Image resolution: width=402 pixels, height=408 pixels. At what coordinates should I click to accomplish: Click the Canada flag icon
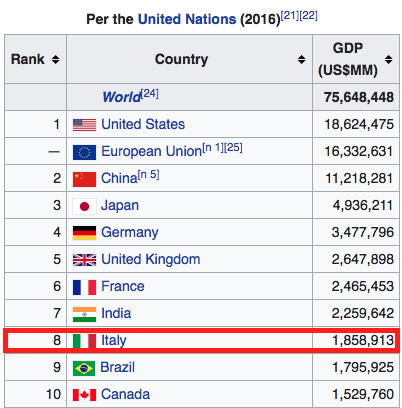(x=84, y=395)
